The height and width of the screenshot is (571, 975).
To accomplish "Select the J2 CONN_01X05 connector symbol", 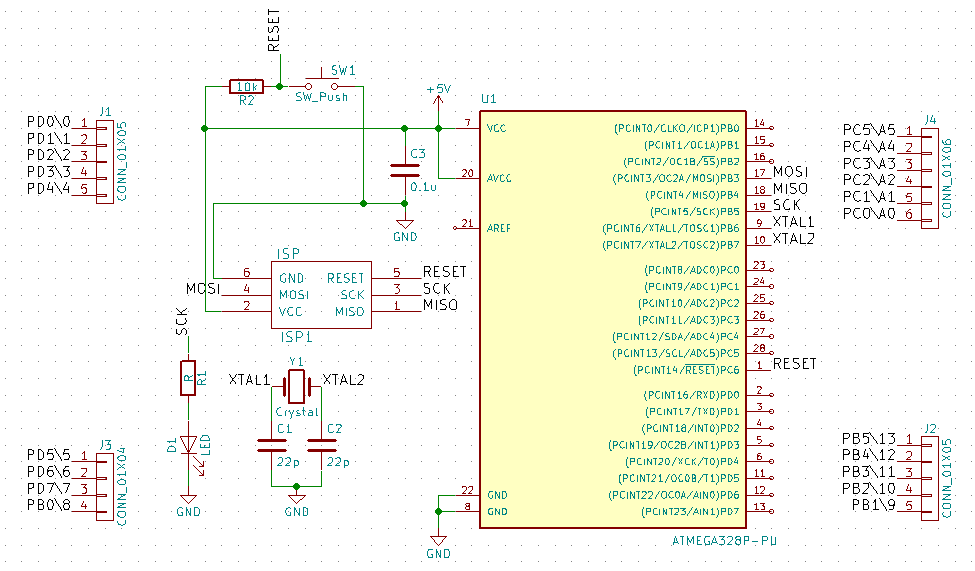I will point(930,478).
